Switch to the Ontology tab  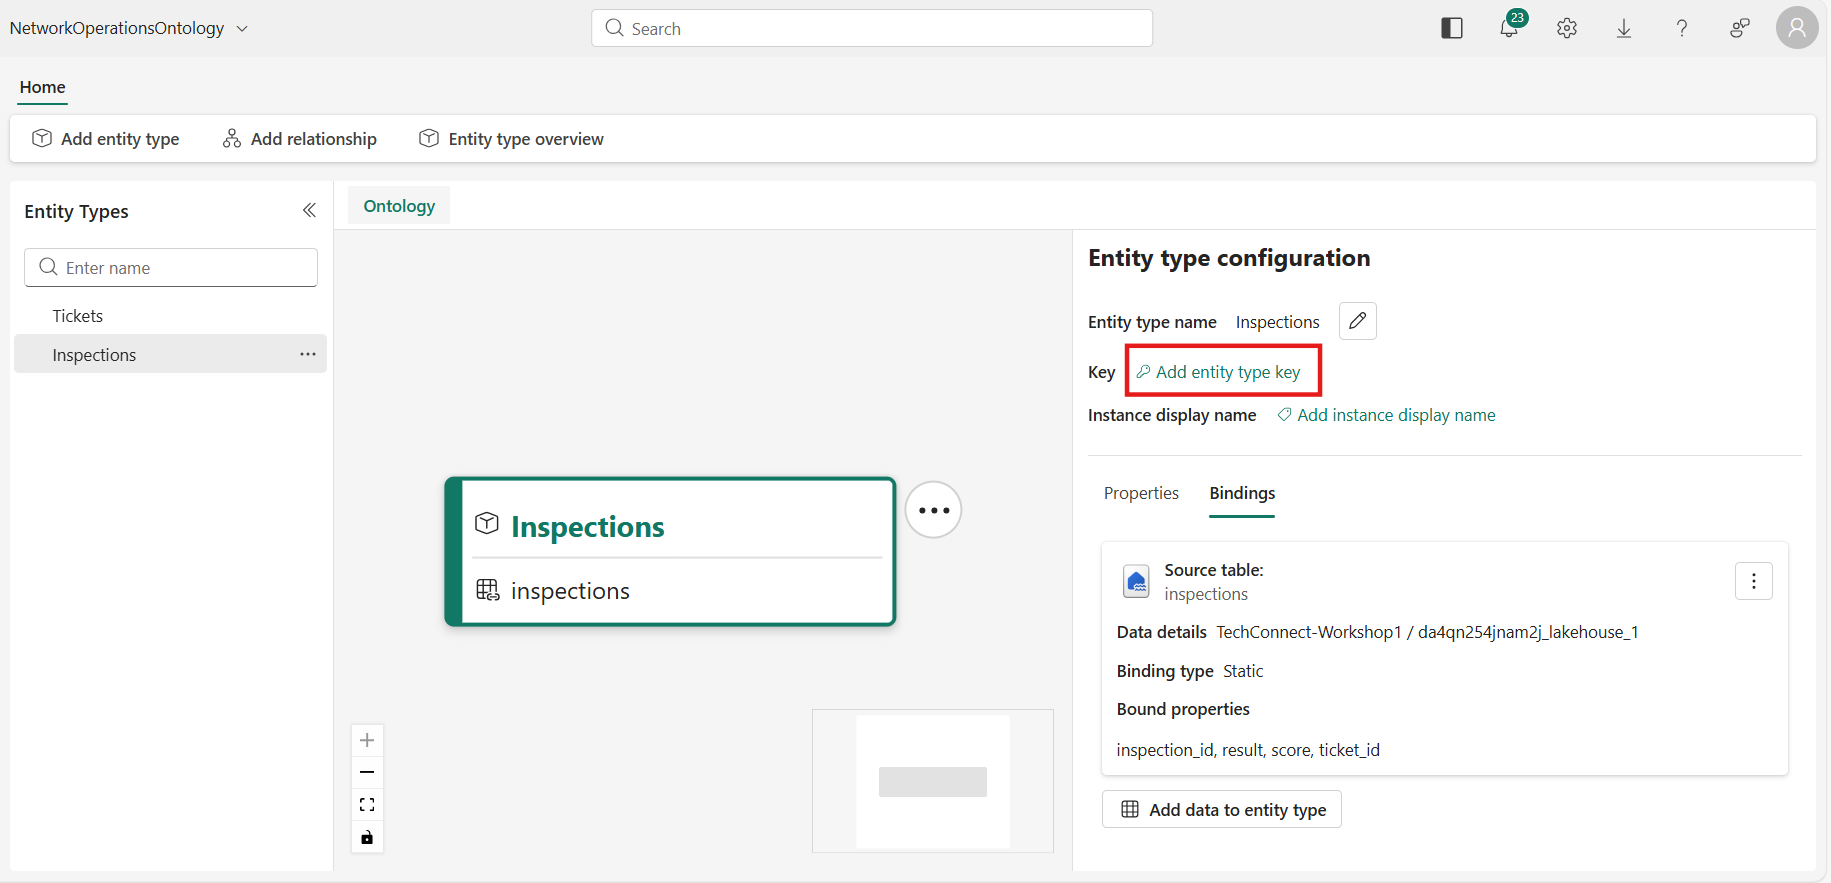click(x=399, y=206)
